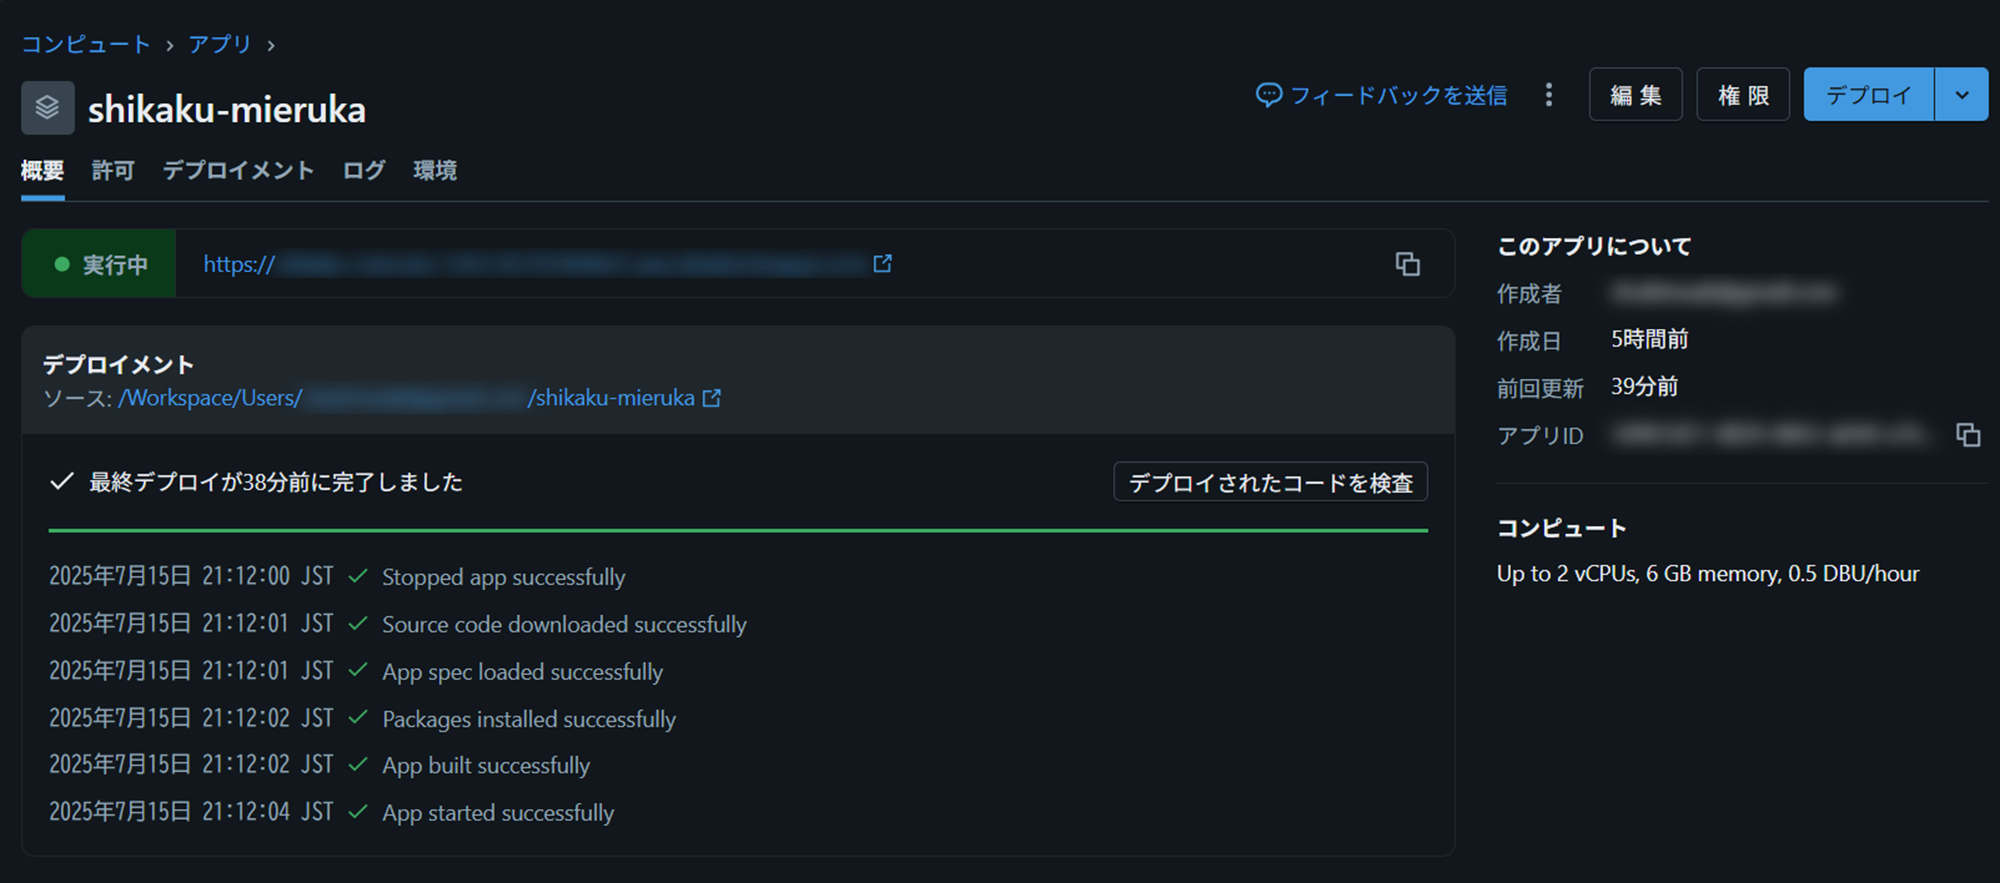Screen dimensions: 2000x883
Task: Select 'App built successfully' log line
Action: coord(486,765)
